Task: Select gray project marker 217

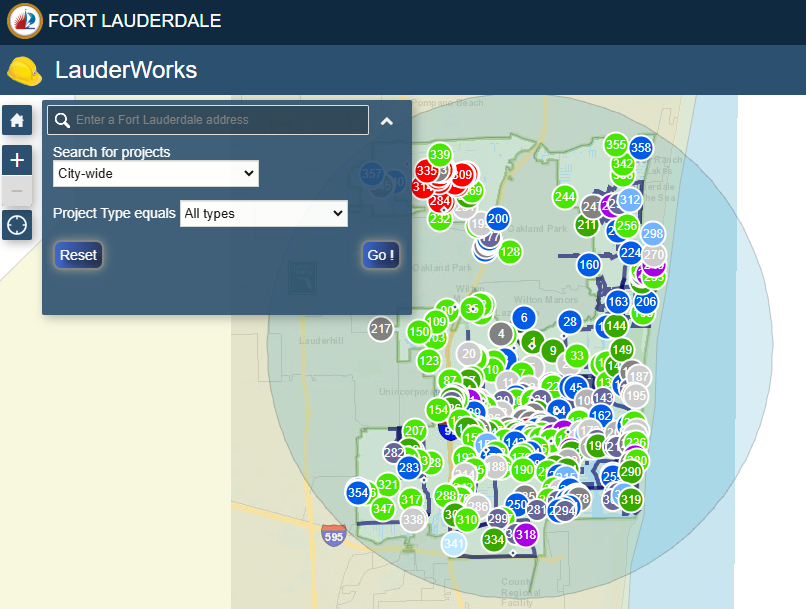Action: pos(380,329)
